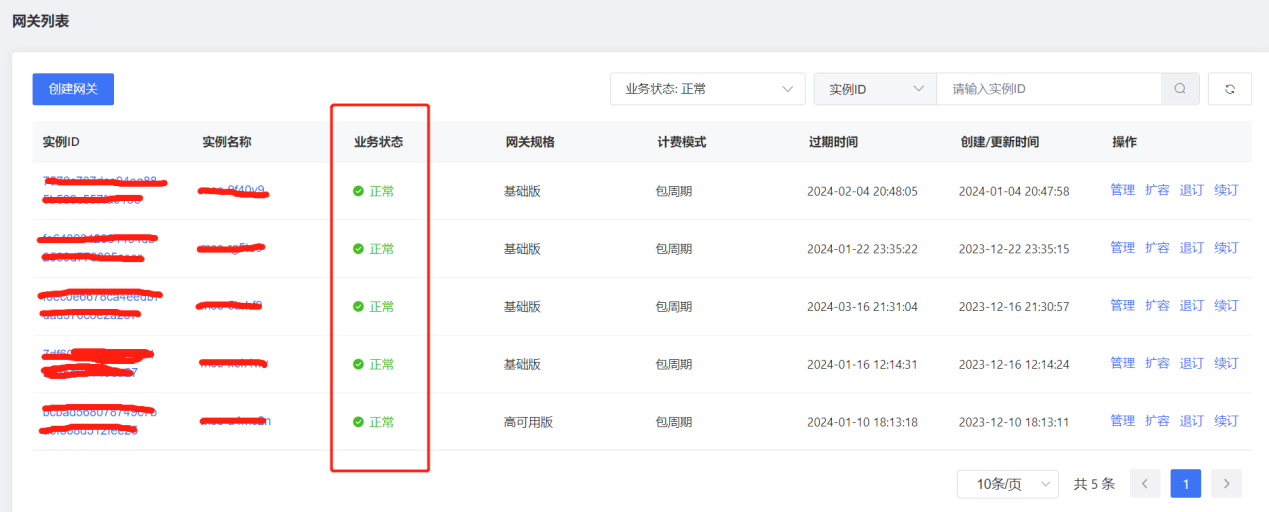
Task: Click creation time 2024-01-04 20:47:58
Action: tap(1014, 191)
